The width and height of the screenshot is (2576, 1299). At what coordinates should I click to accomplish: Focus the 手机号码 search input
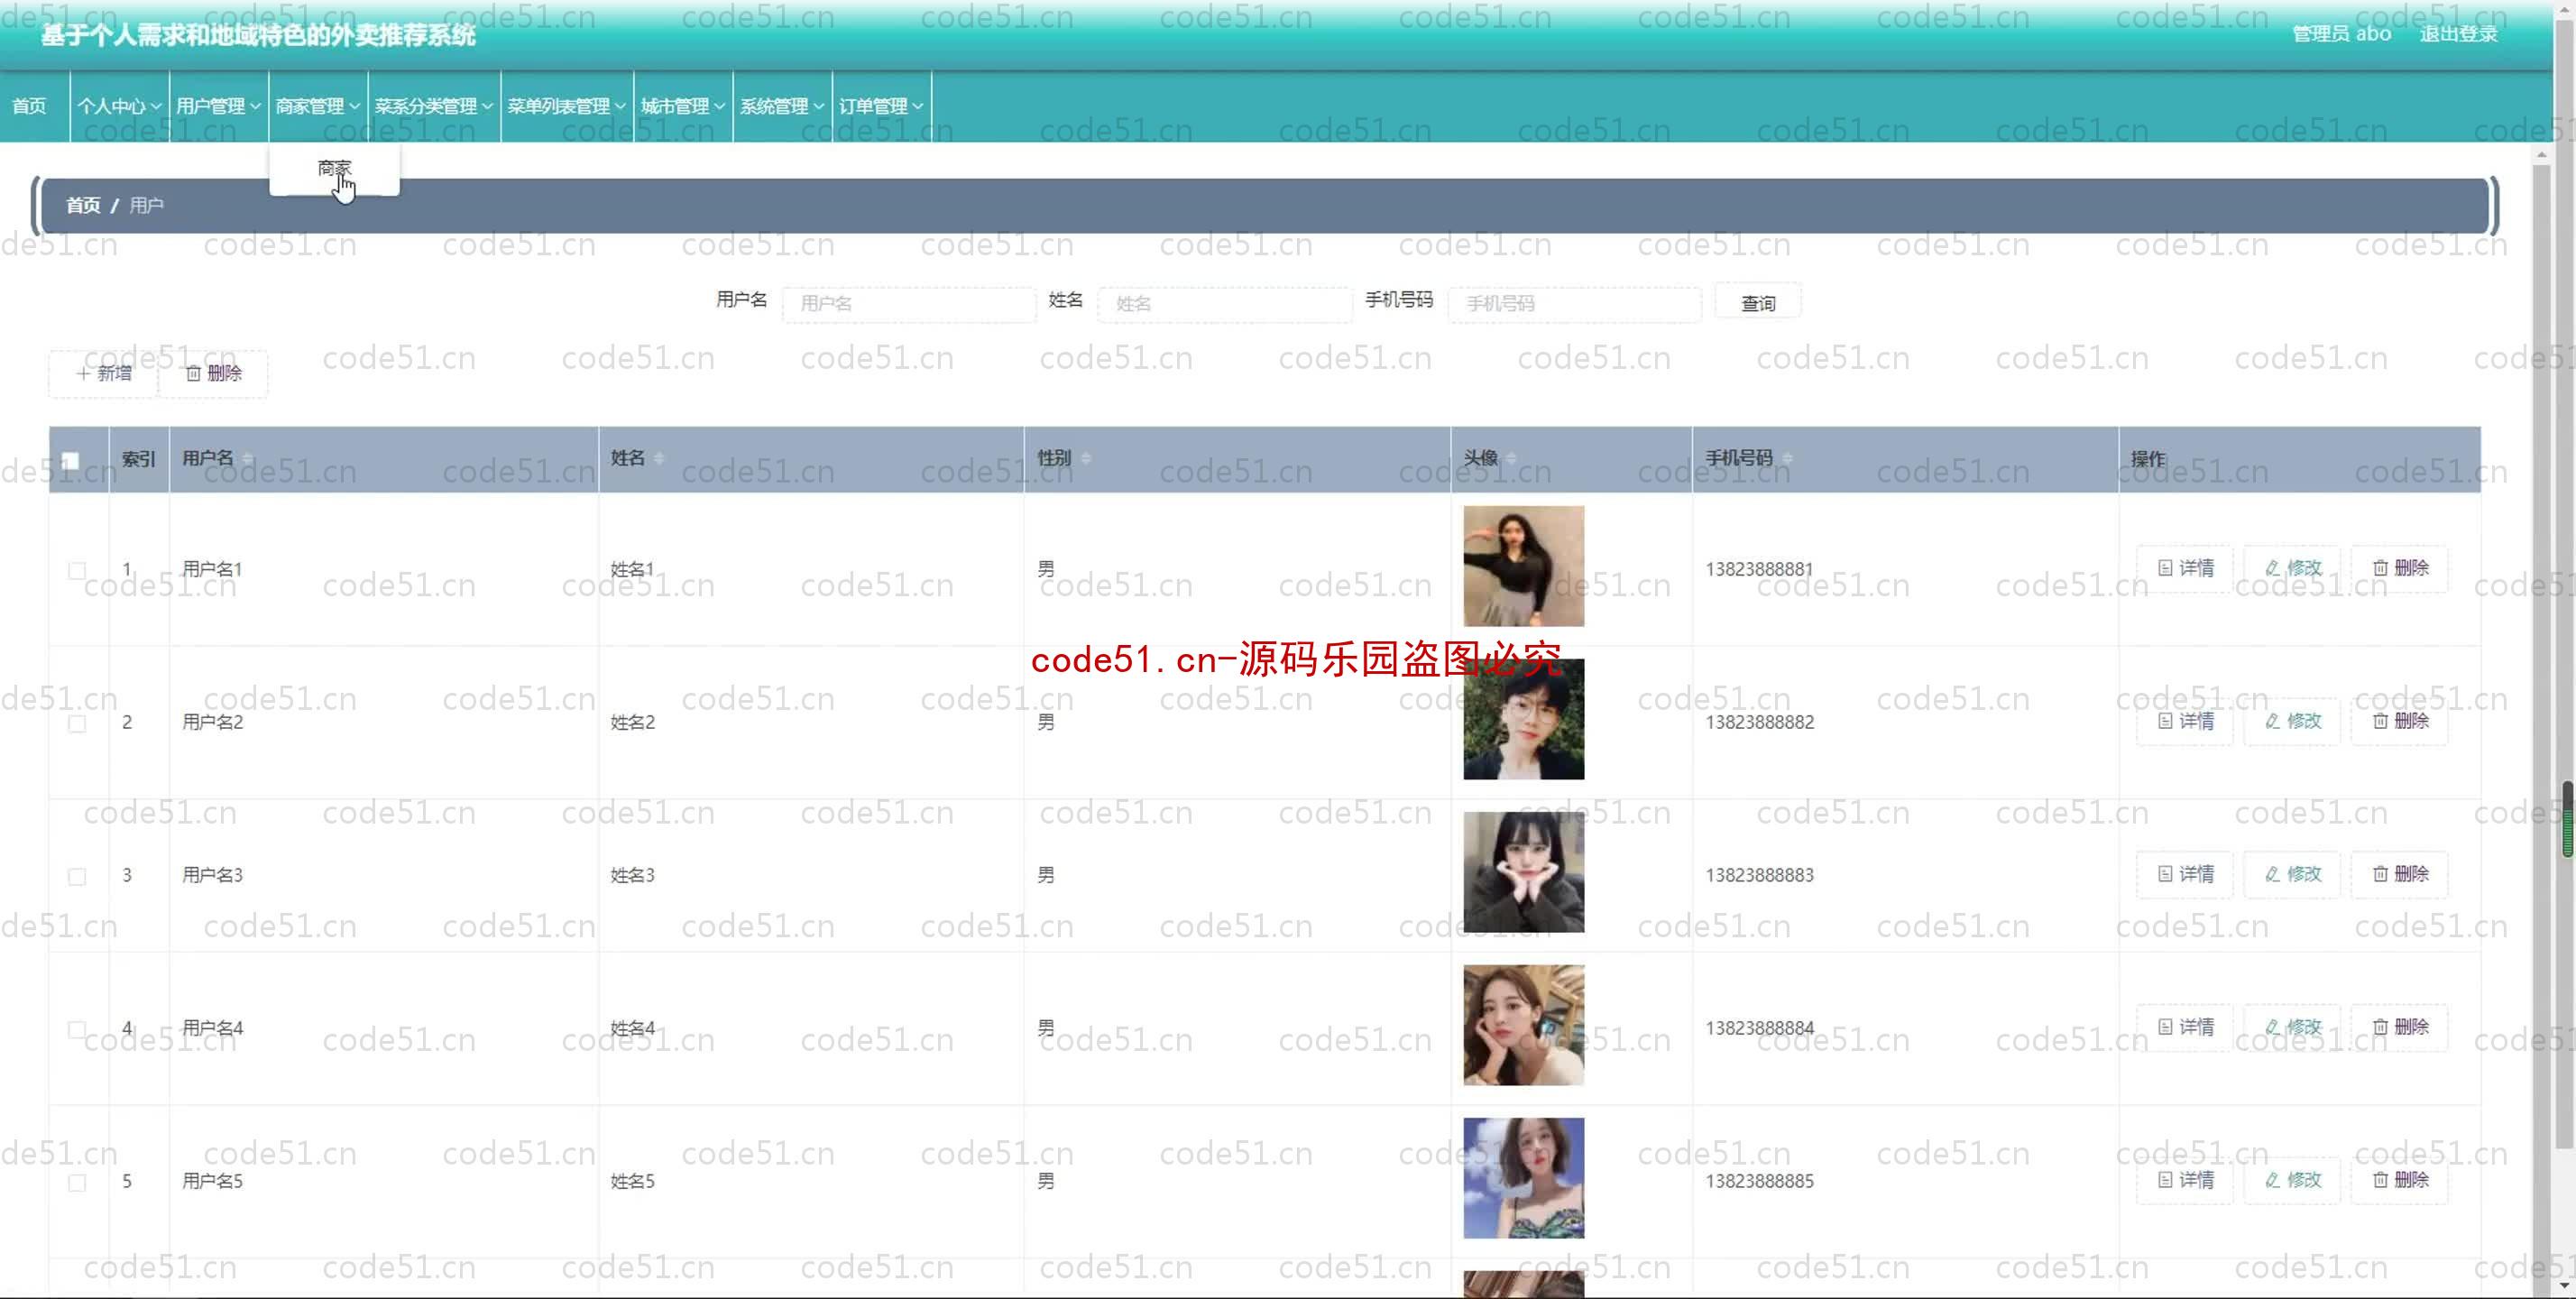click(x=1575, y=303)
